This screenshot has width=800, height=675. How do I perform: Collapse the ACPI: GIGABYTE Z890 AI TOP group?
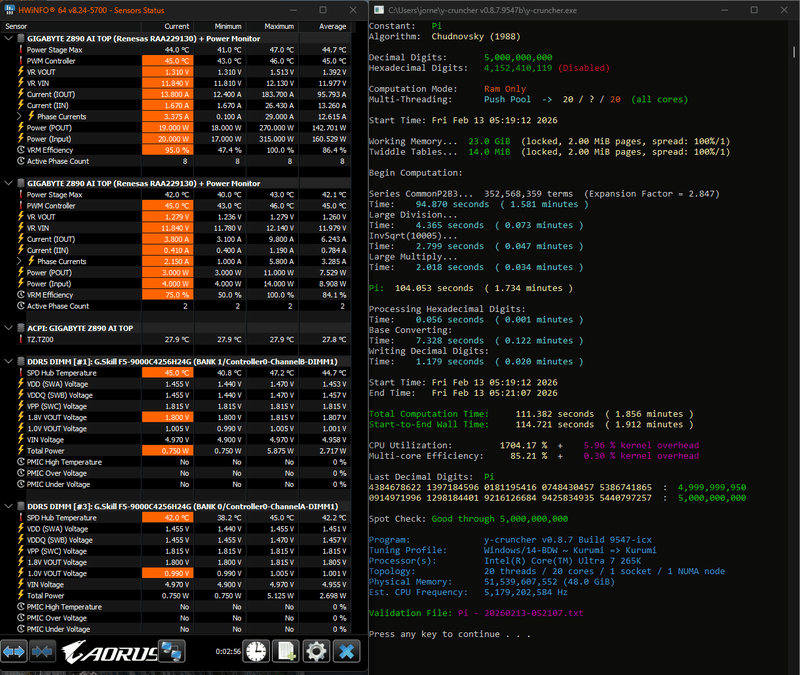point(8,327)
